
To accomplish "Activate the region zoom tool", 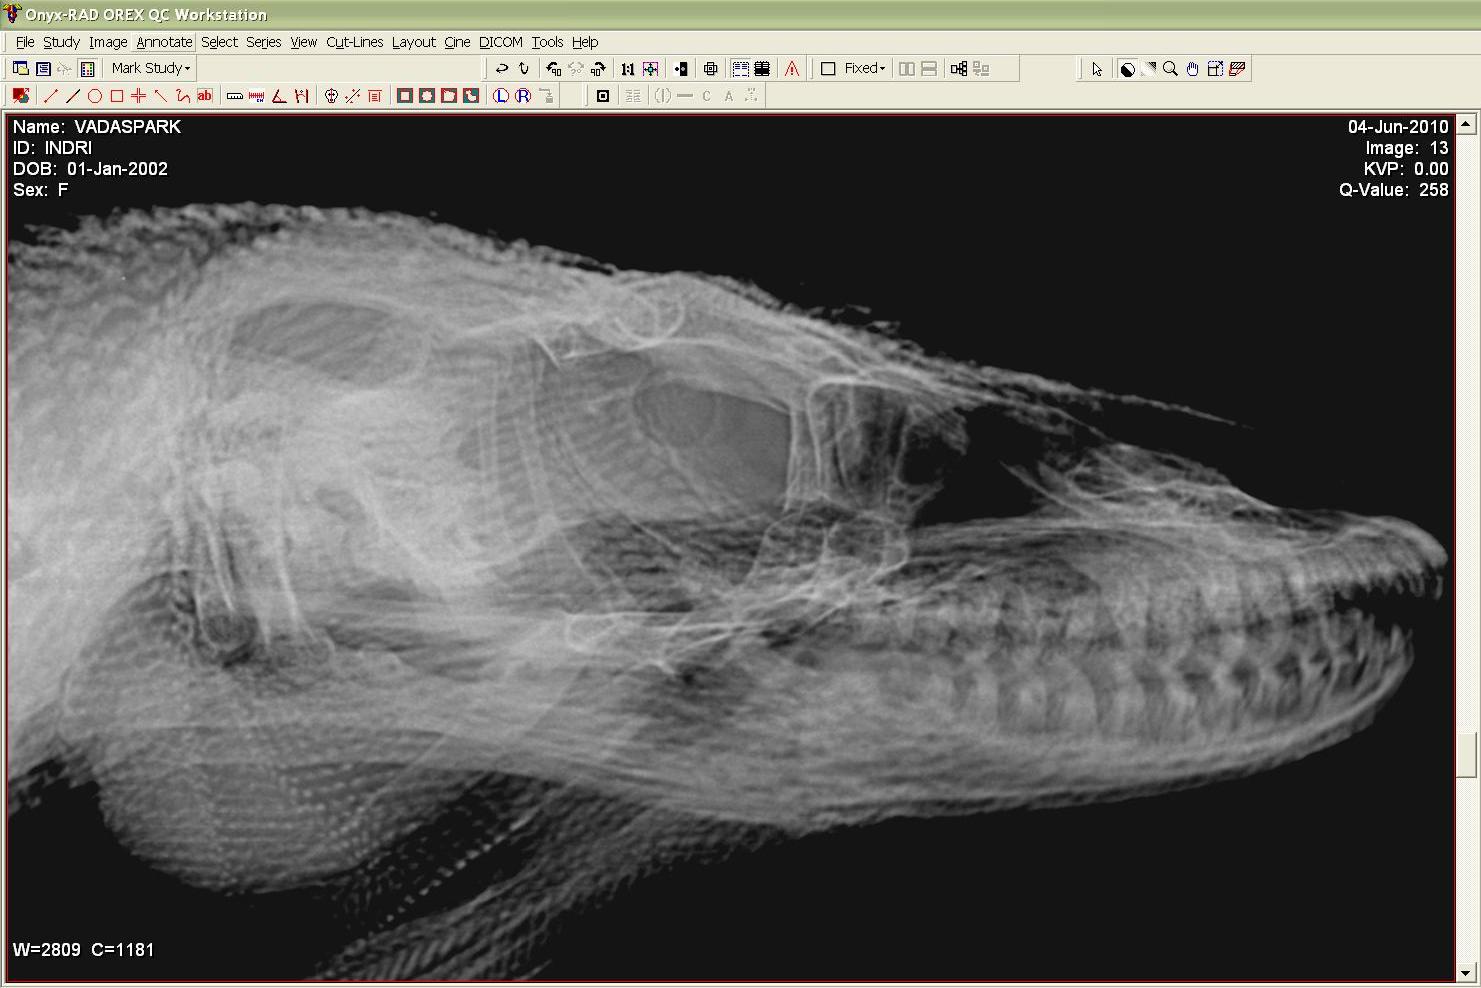I will click(1215, 68).
